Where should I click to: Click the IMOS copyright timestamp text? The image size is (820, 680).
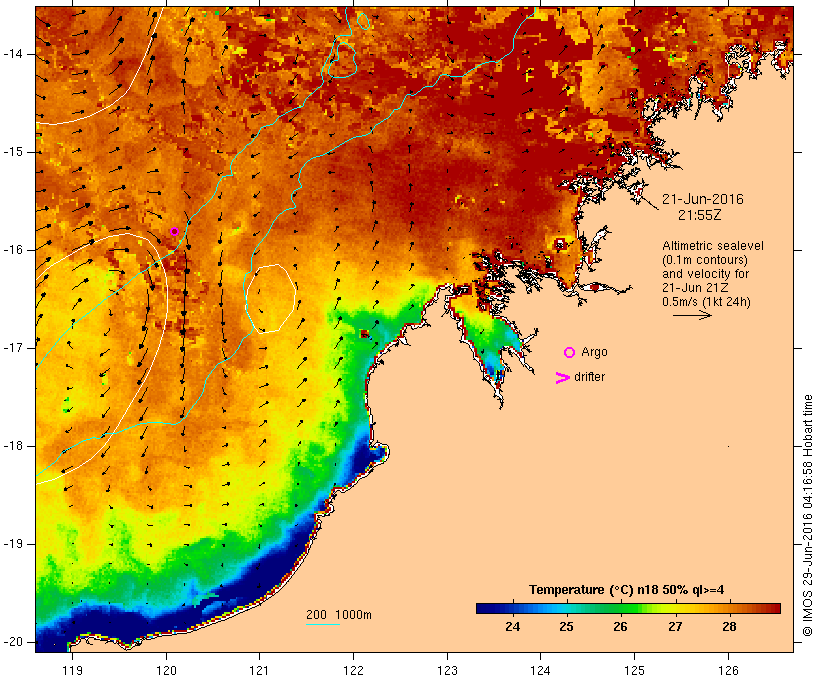point(807,516)
